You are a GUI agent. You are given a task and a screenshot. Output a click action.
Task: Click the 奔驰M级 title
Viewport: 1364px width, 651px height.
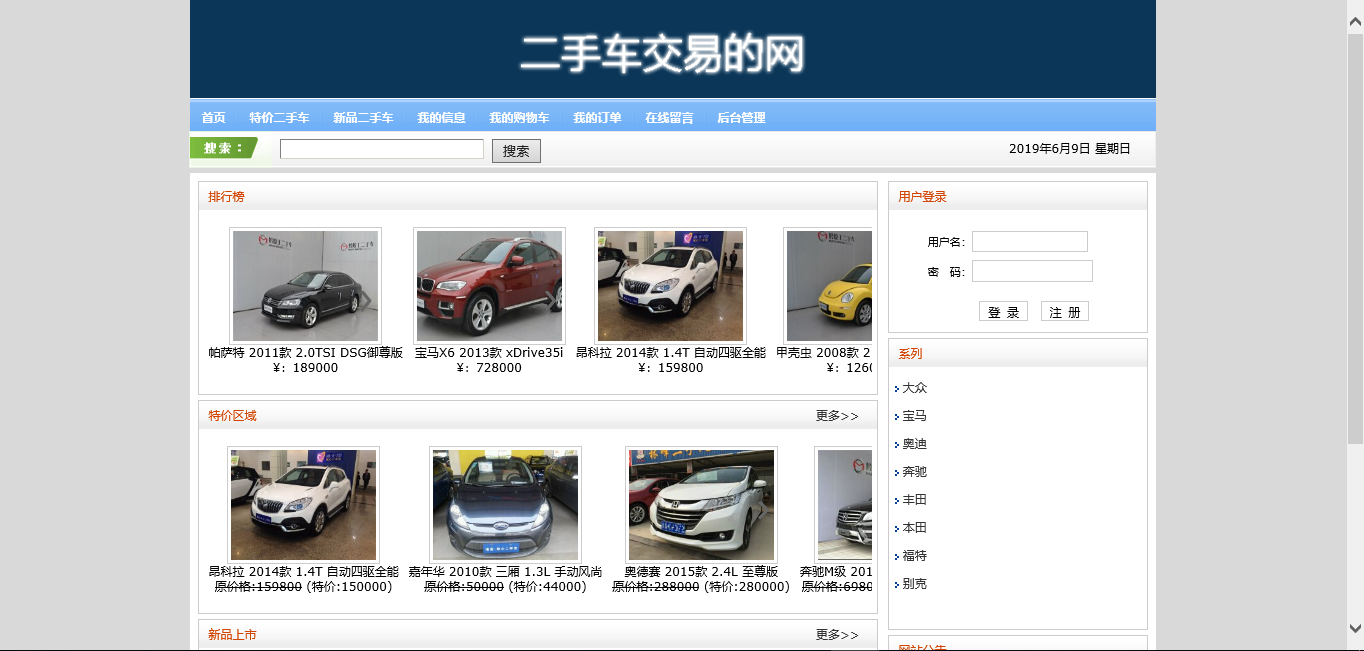point(836,572)
